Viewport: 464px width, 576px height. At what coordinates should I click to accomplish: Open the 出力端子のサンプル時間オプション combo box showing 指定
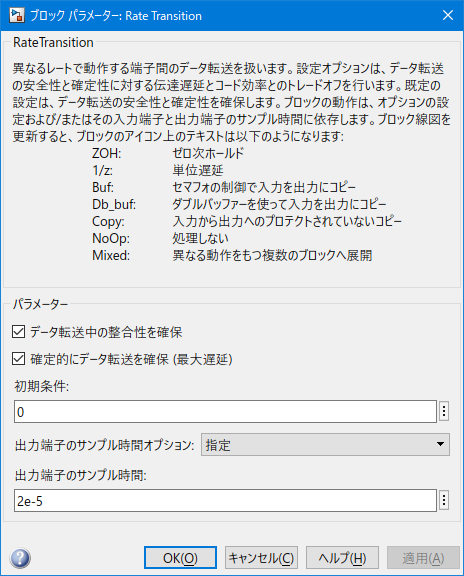tap(325, 444)
